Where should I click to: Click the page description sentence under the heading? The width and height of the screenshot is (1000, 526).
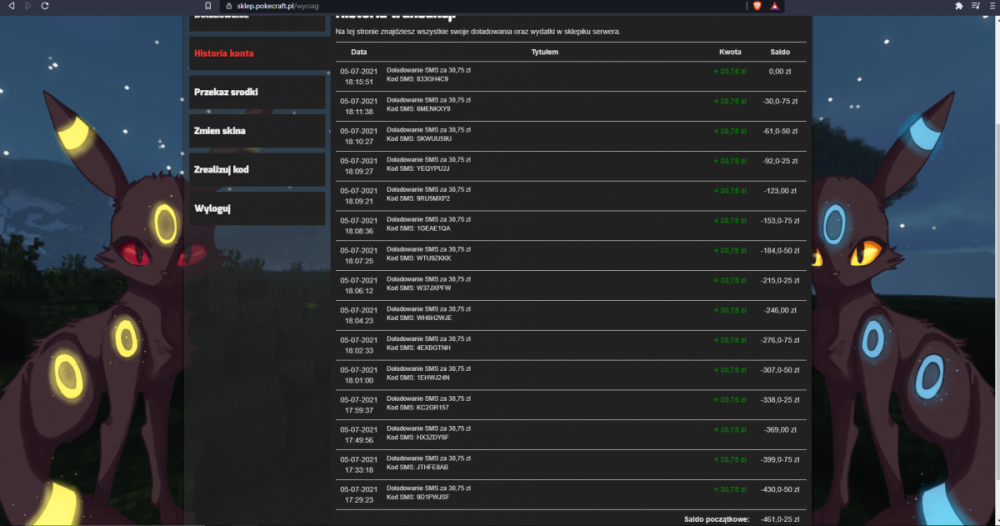[x=478, y=31]
